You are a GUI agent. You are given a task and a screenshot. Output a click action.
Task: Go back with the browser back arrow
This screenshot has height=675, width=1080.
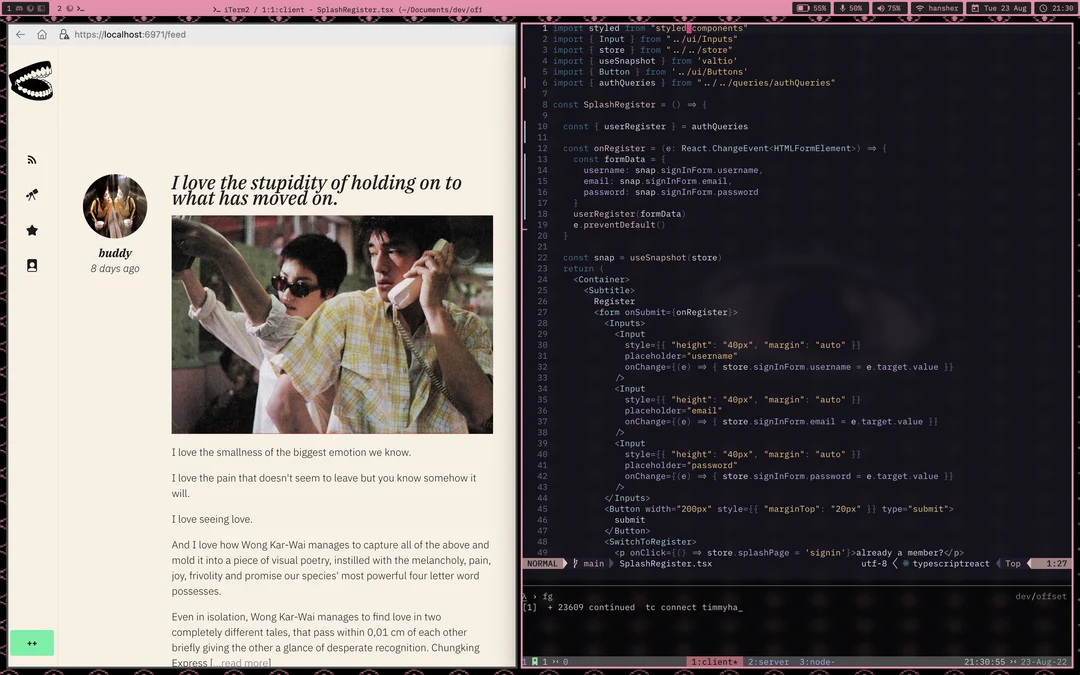click(x=20, y=34)
